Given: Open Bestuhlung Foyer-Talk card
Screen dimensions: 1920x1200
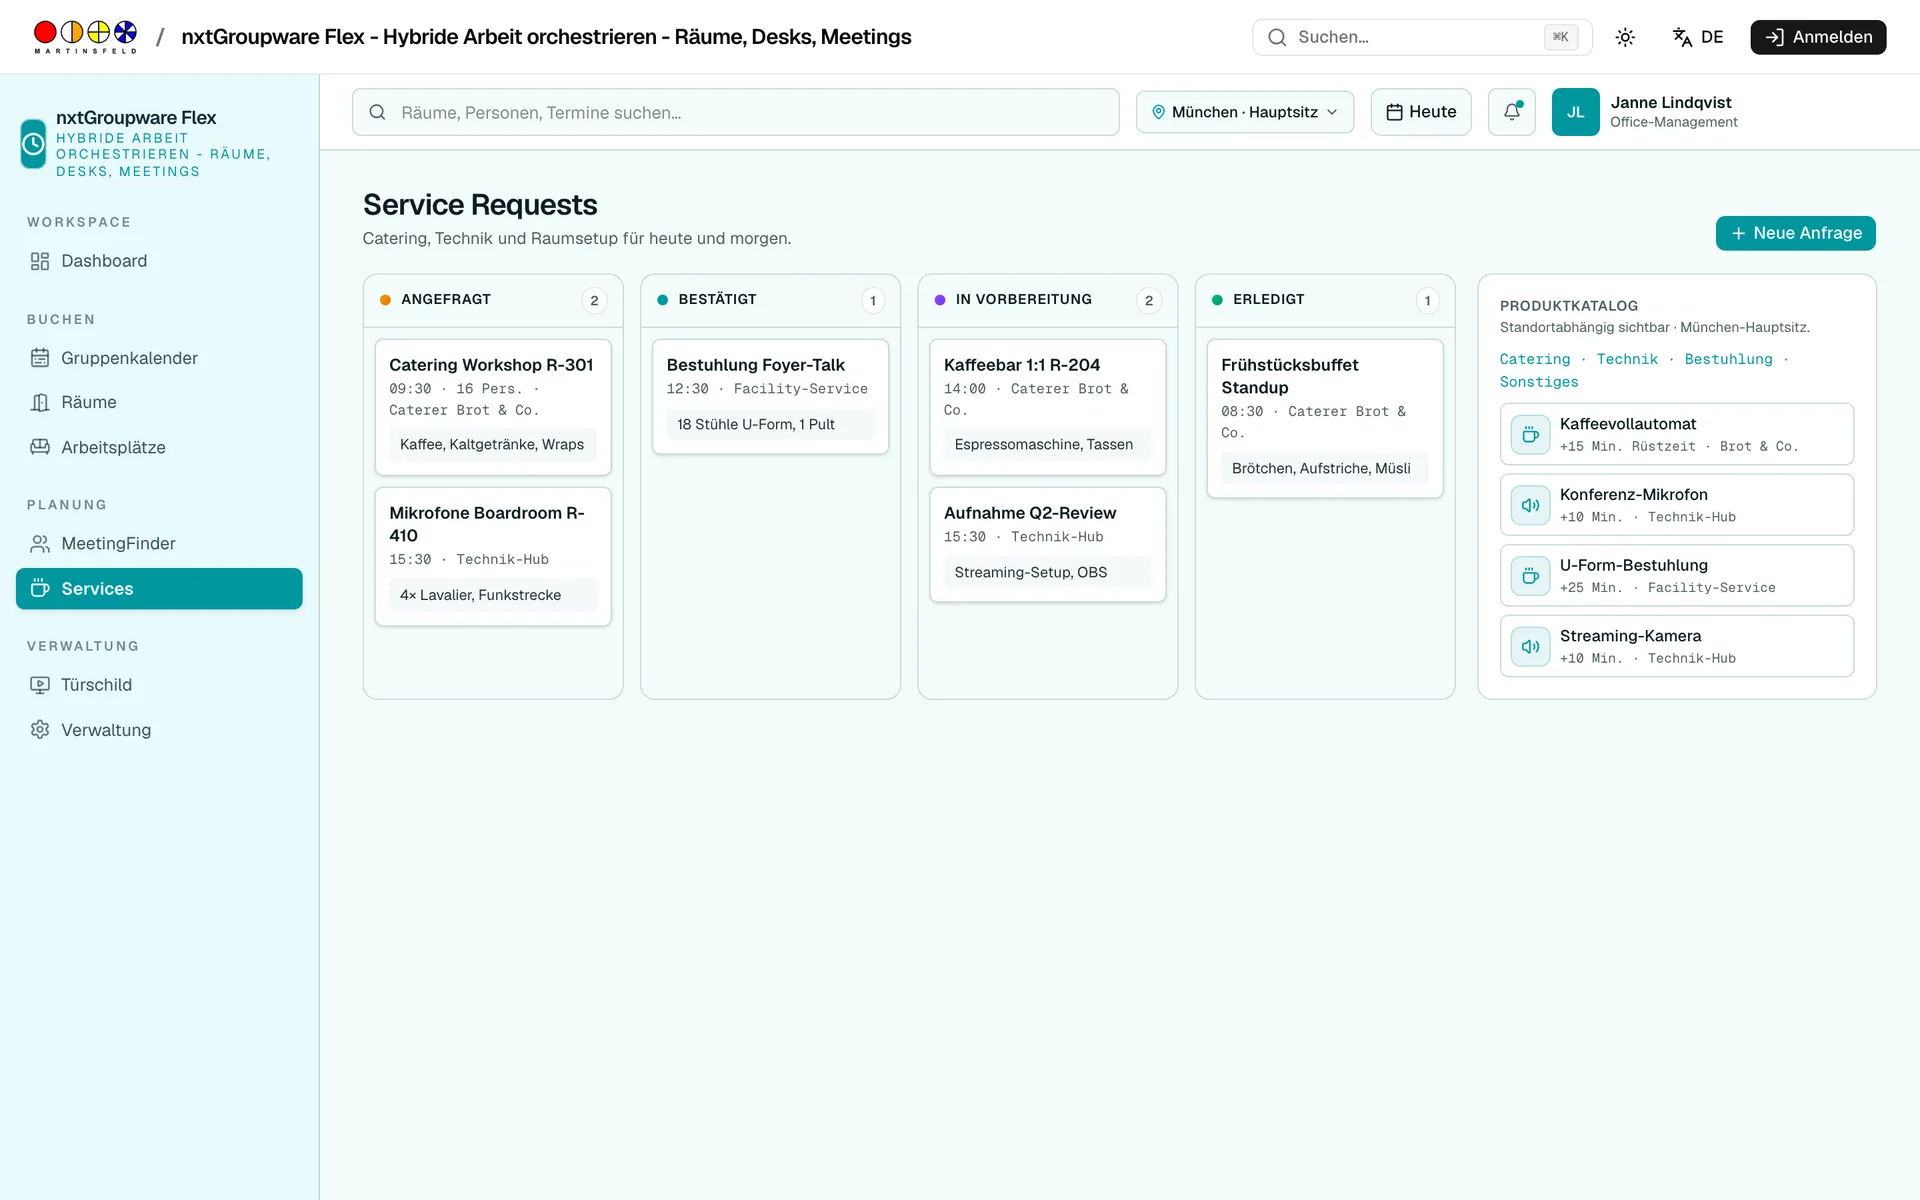Looking at the screenshot, I should coord(770,397).
